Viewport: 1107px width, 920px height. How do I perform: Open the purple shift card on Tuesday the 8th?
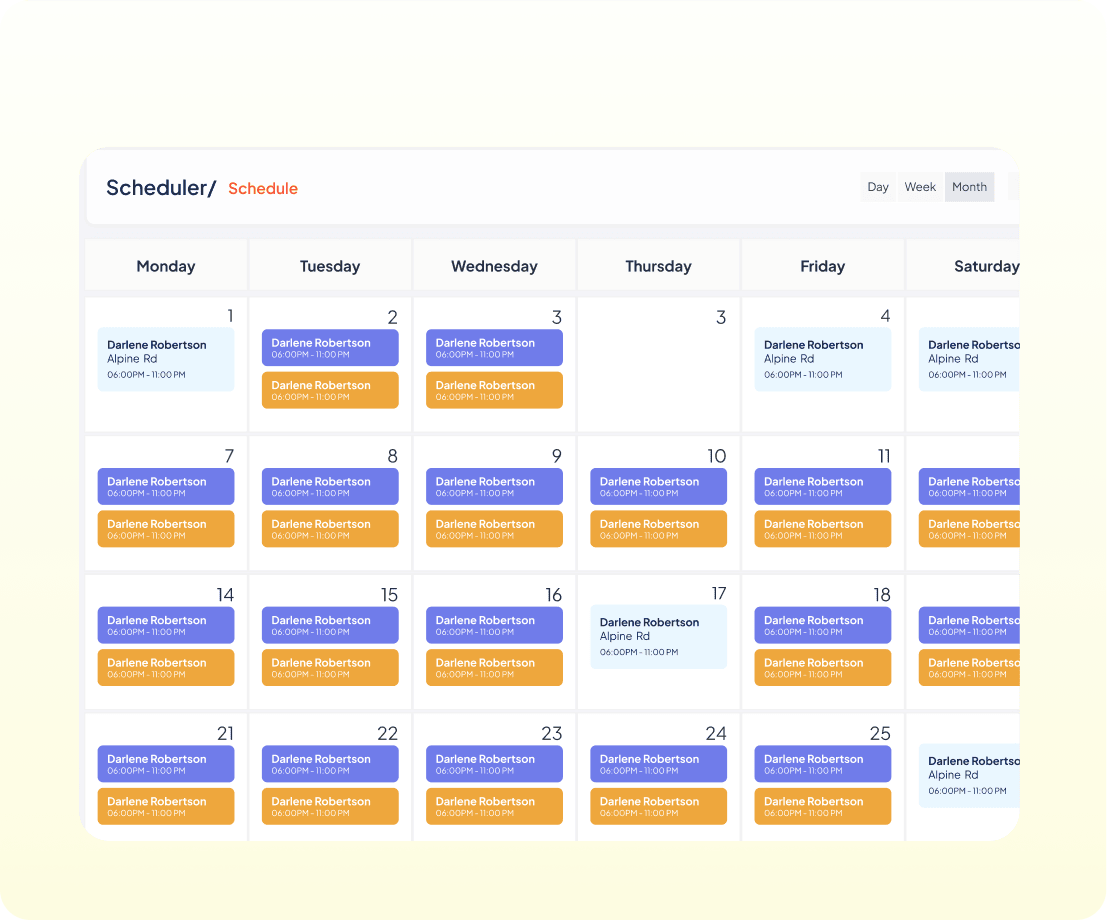point(330,486)
